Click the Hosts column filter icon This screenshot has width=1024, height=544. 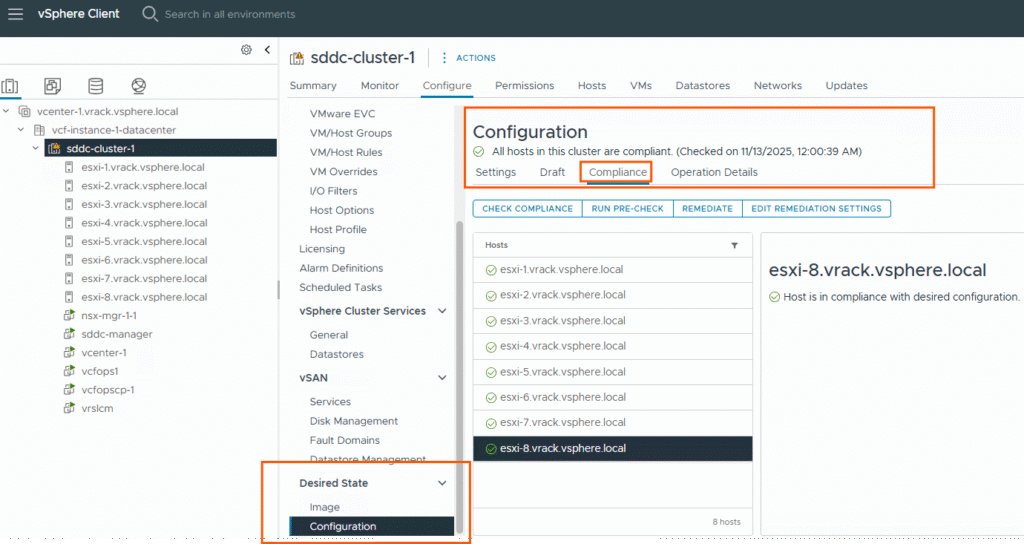[735, 245]
